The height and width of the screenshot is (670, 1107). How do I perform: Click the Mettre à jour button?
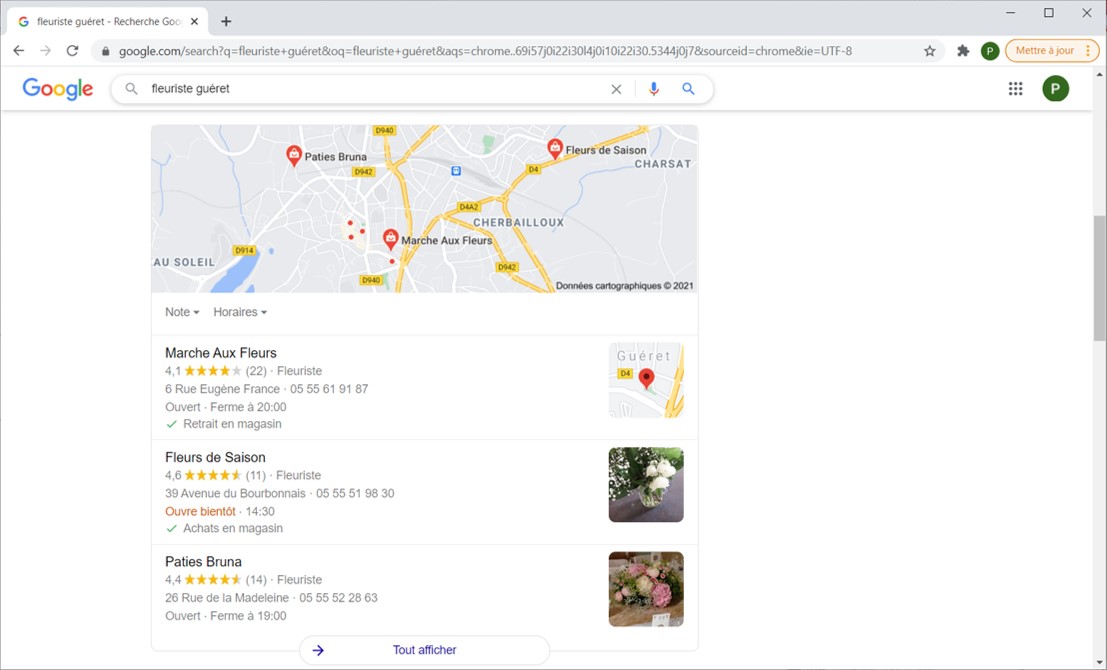[1044, 51]
